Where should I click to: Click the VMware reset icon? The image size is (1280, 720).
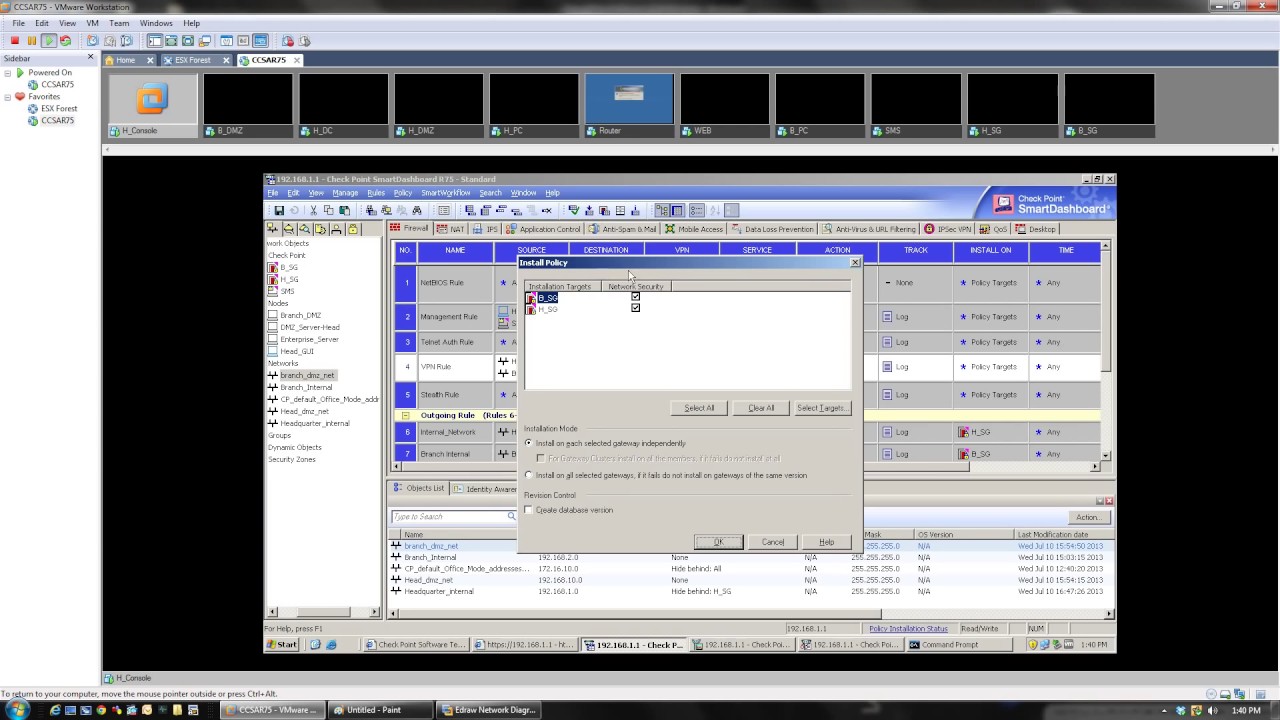click(x=65, y=41)
